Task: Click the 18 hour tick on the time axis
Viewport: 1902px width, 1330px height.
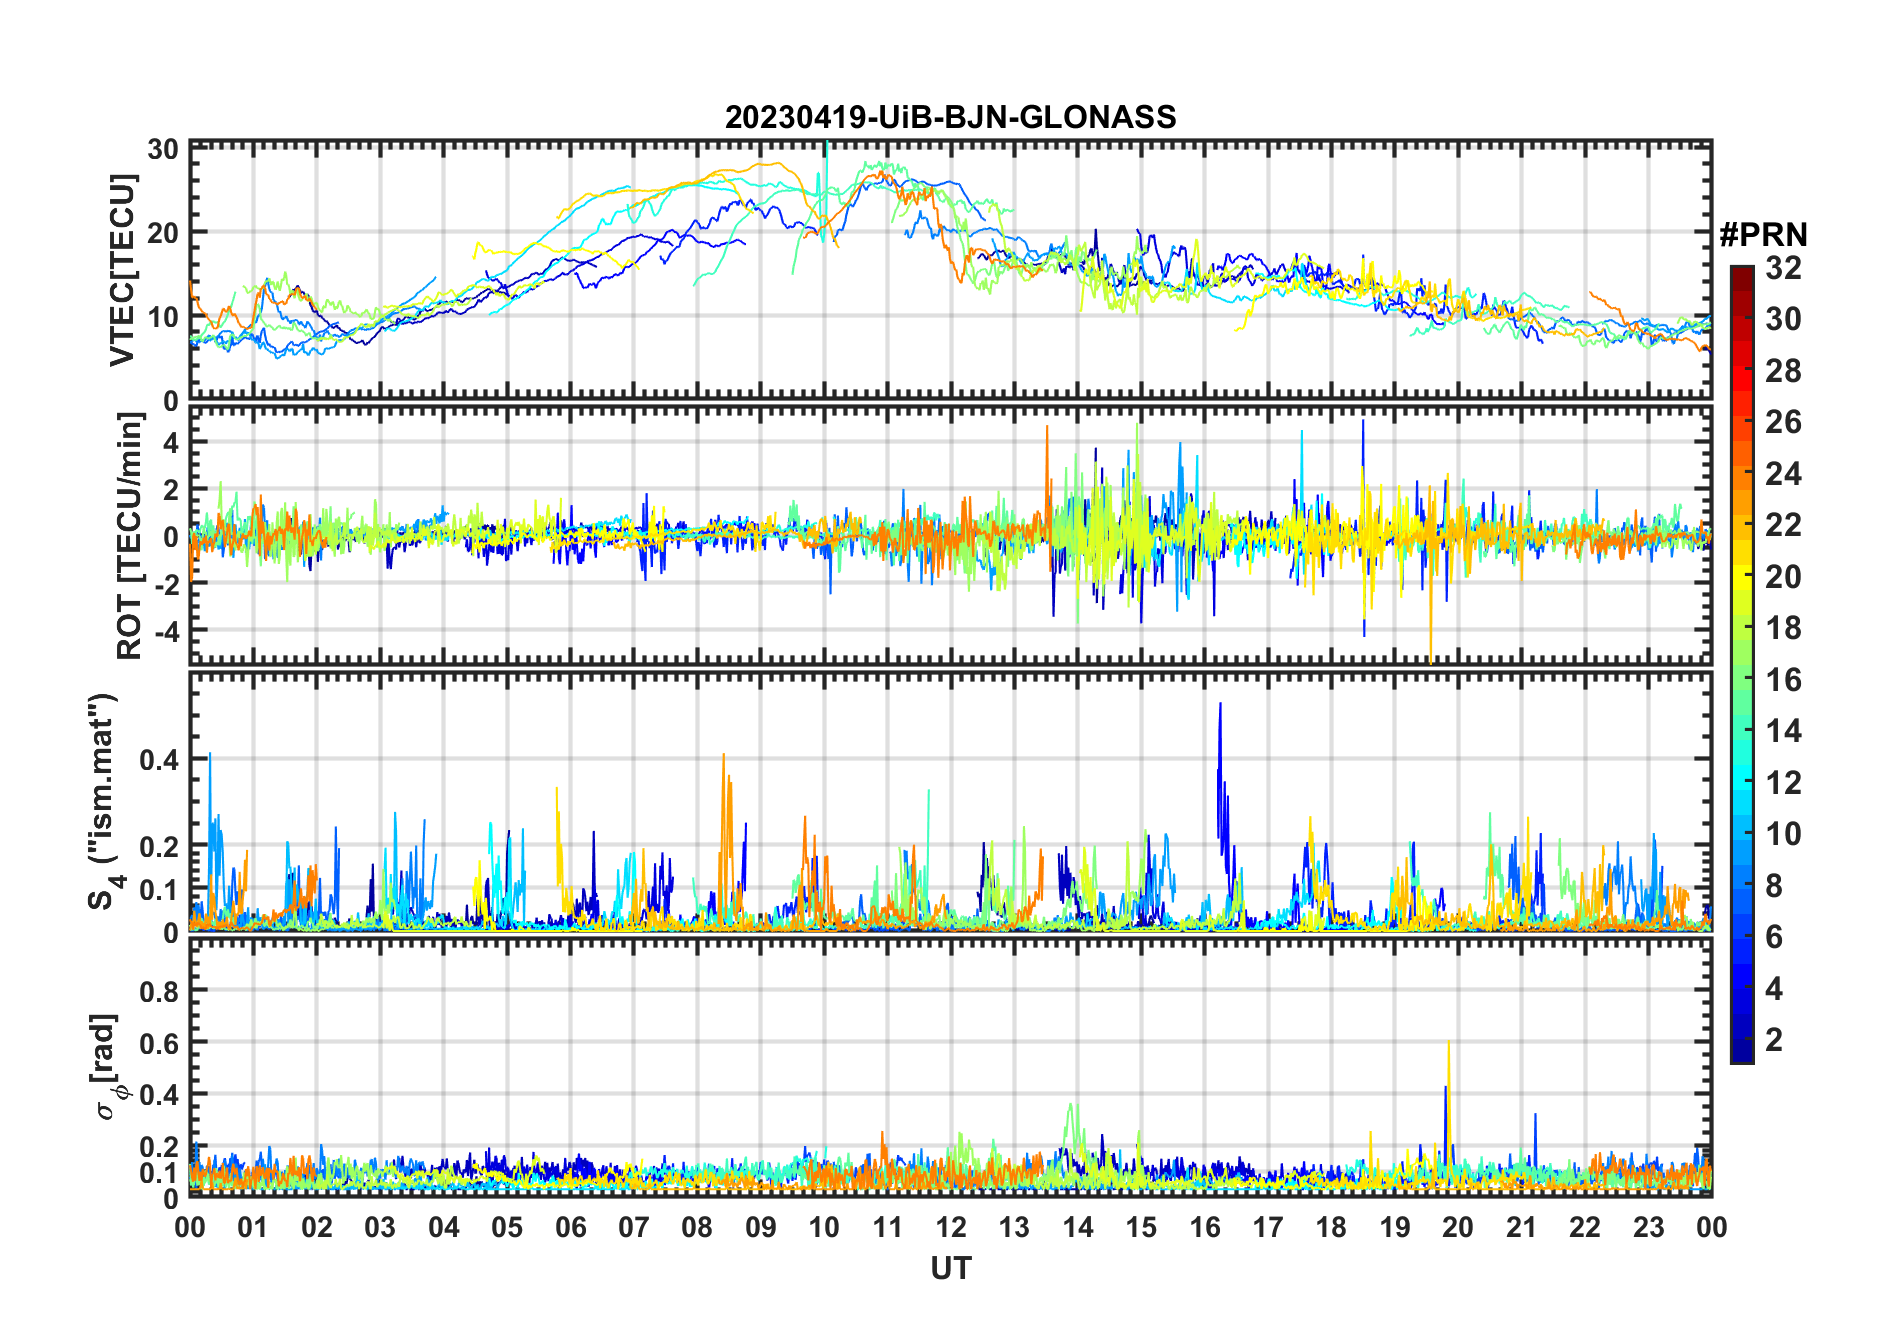Action: [1331, 1227]
